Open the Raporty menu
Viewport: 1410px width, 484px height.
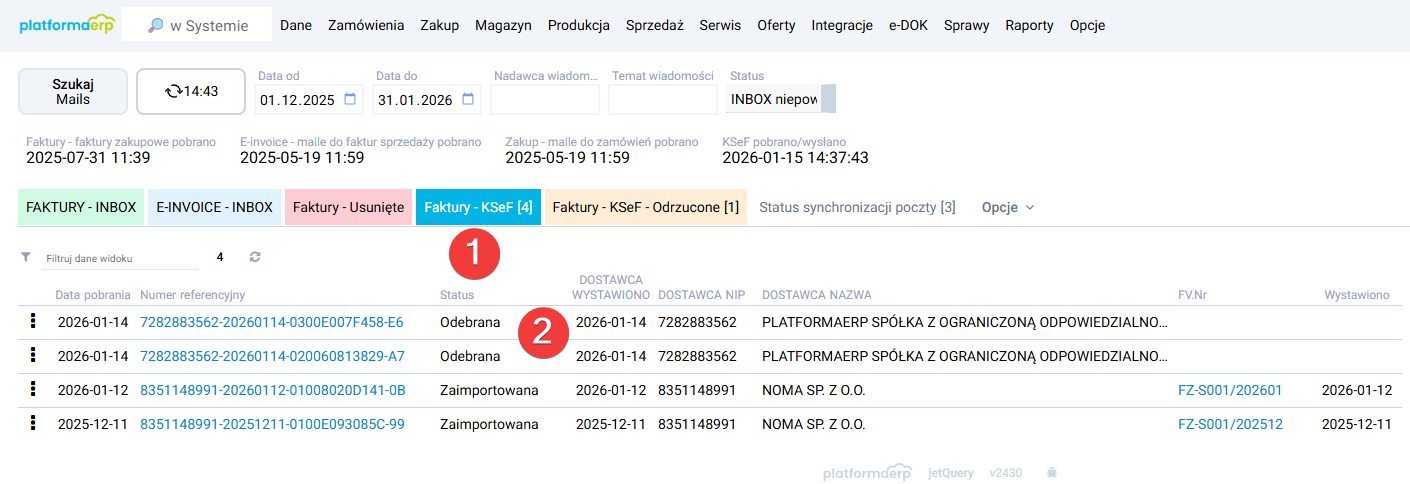[x=1030, y=26]
